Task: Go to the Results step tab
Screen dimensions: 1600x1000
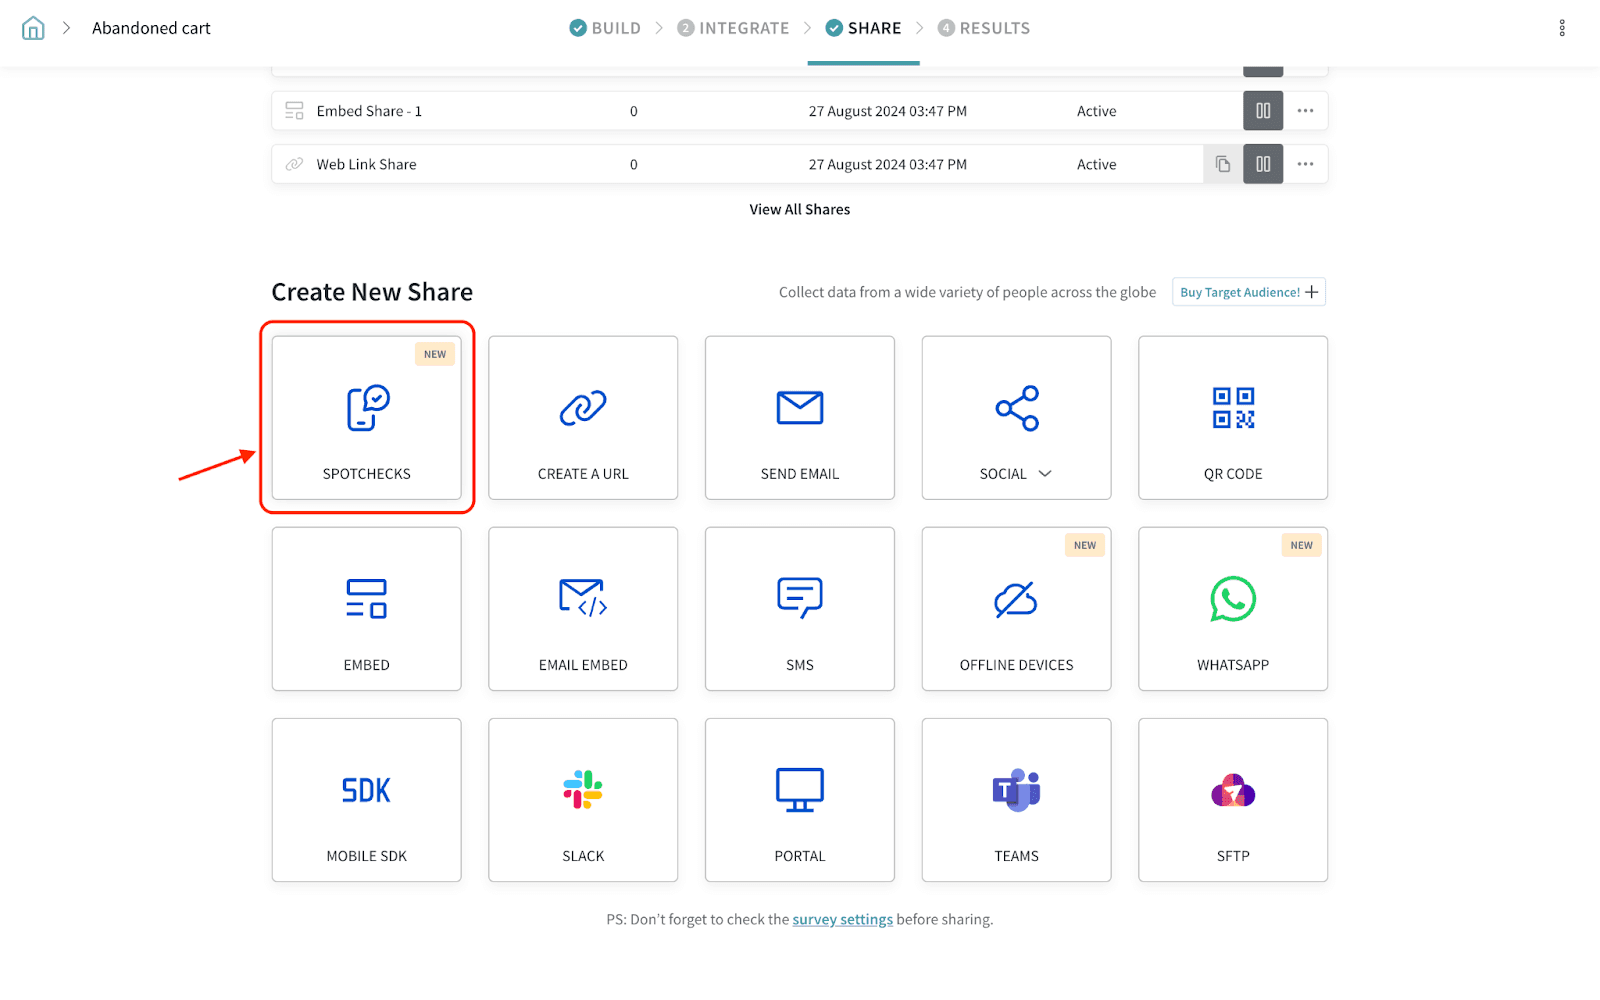Action: (x=984, y=28)
